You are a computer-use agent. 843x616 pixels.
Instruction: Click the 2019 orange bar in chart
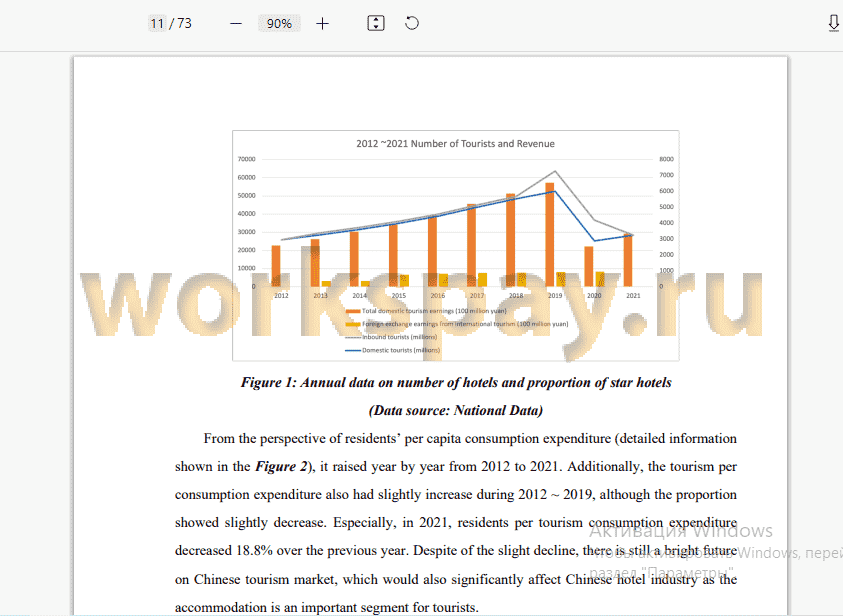tap(549, 234)
